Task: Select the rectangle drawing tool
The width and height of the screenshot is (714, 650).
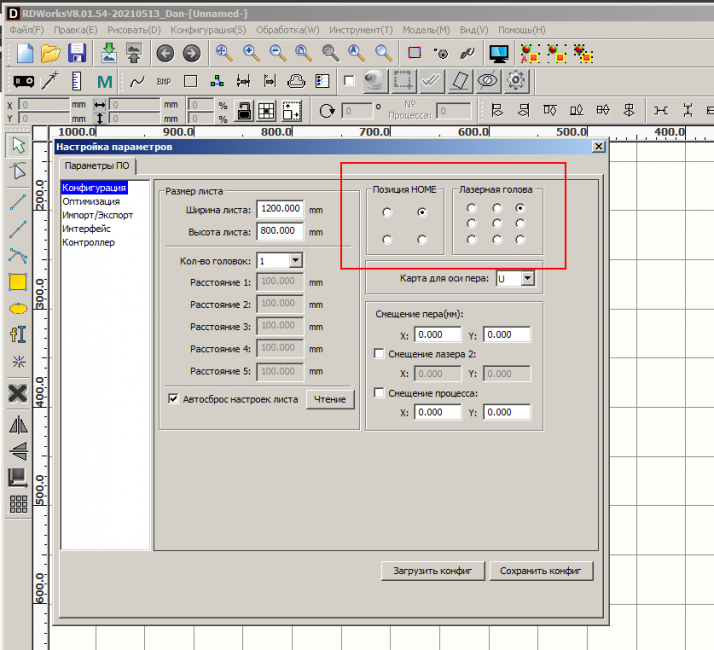Action: click(x=17, y=282)
